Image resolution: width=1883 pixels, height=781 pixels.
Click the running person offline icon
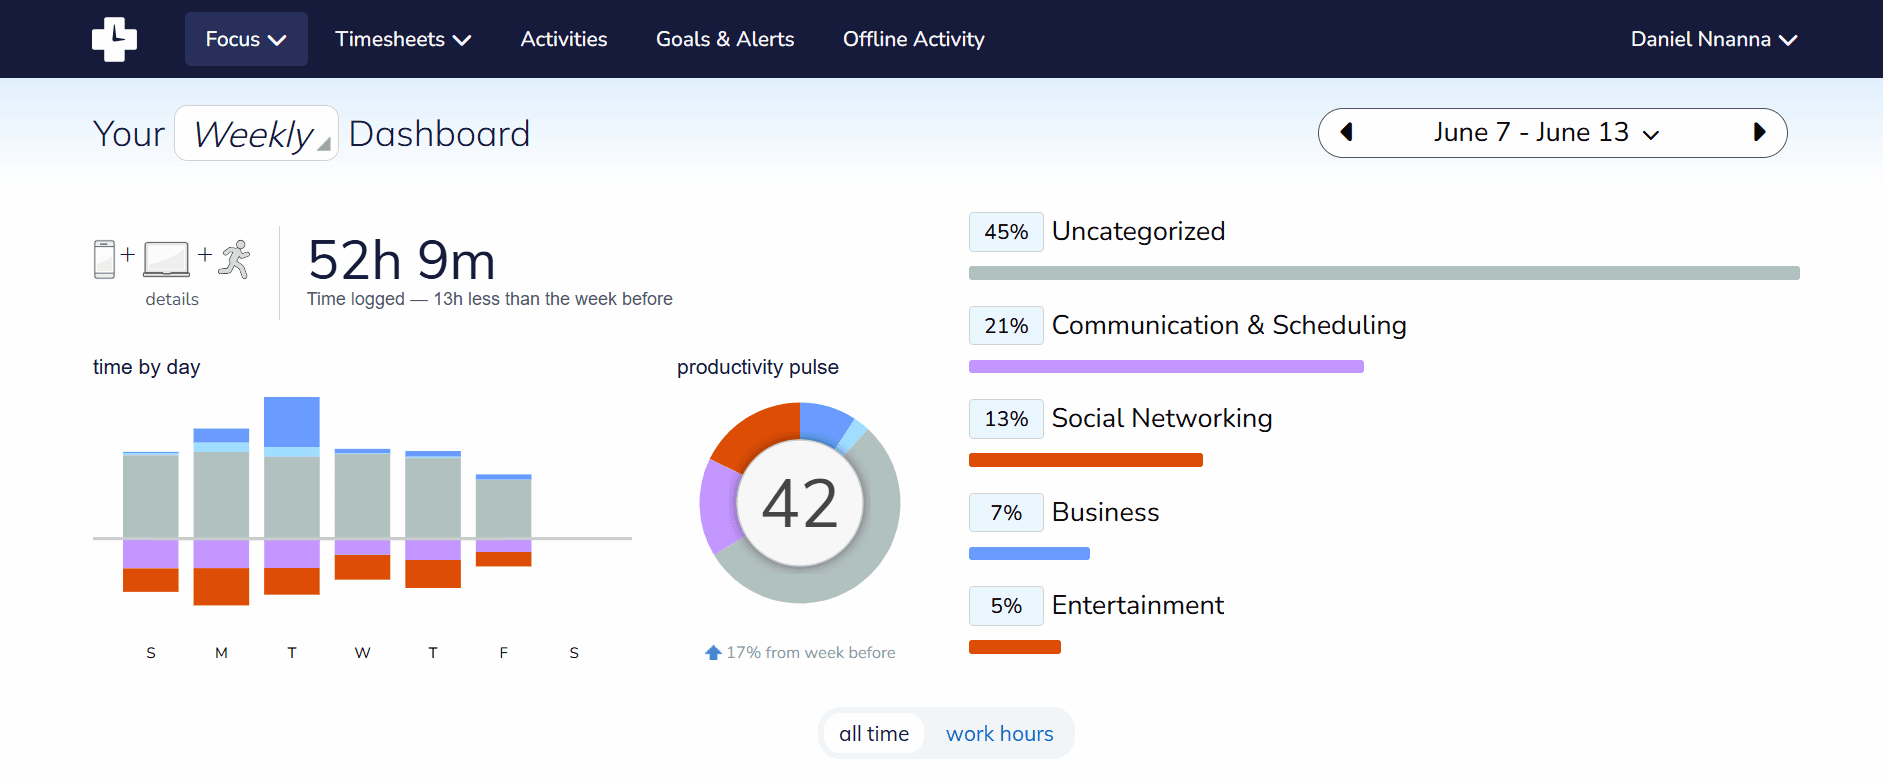point(235,259)
